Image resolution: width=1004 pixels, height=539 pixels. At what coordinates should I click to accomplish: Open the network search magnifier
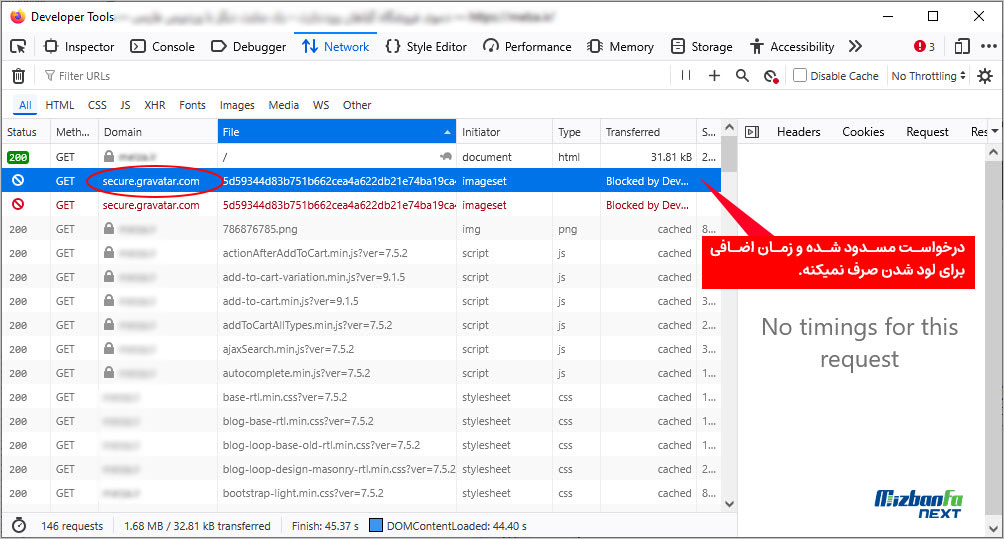[x=742, y=76]
